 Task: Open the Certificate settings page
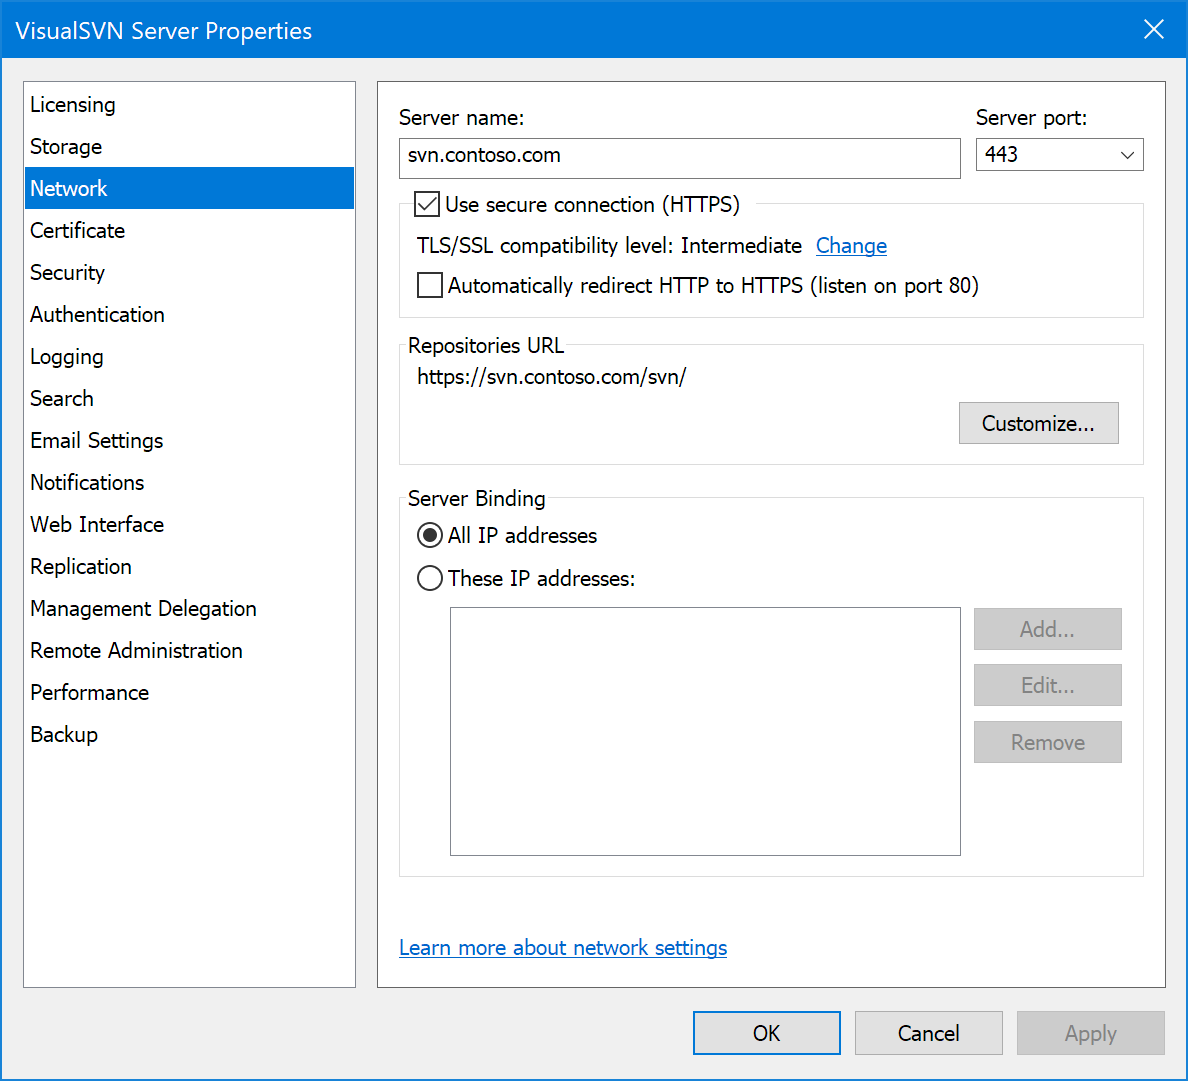[x=78, y=231]
